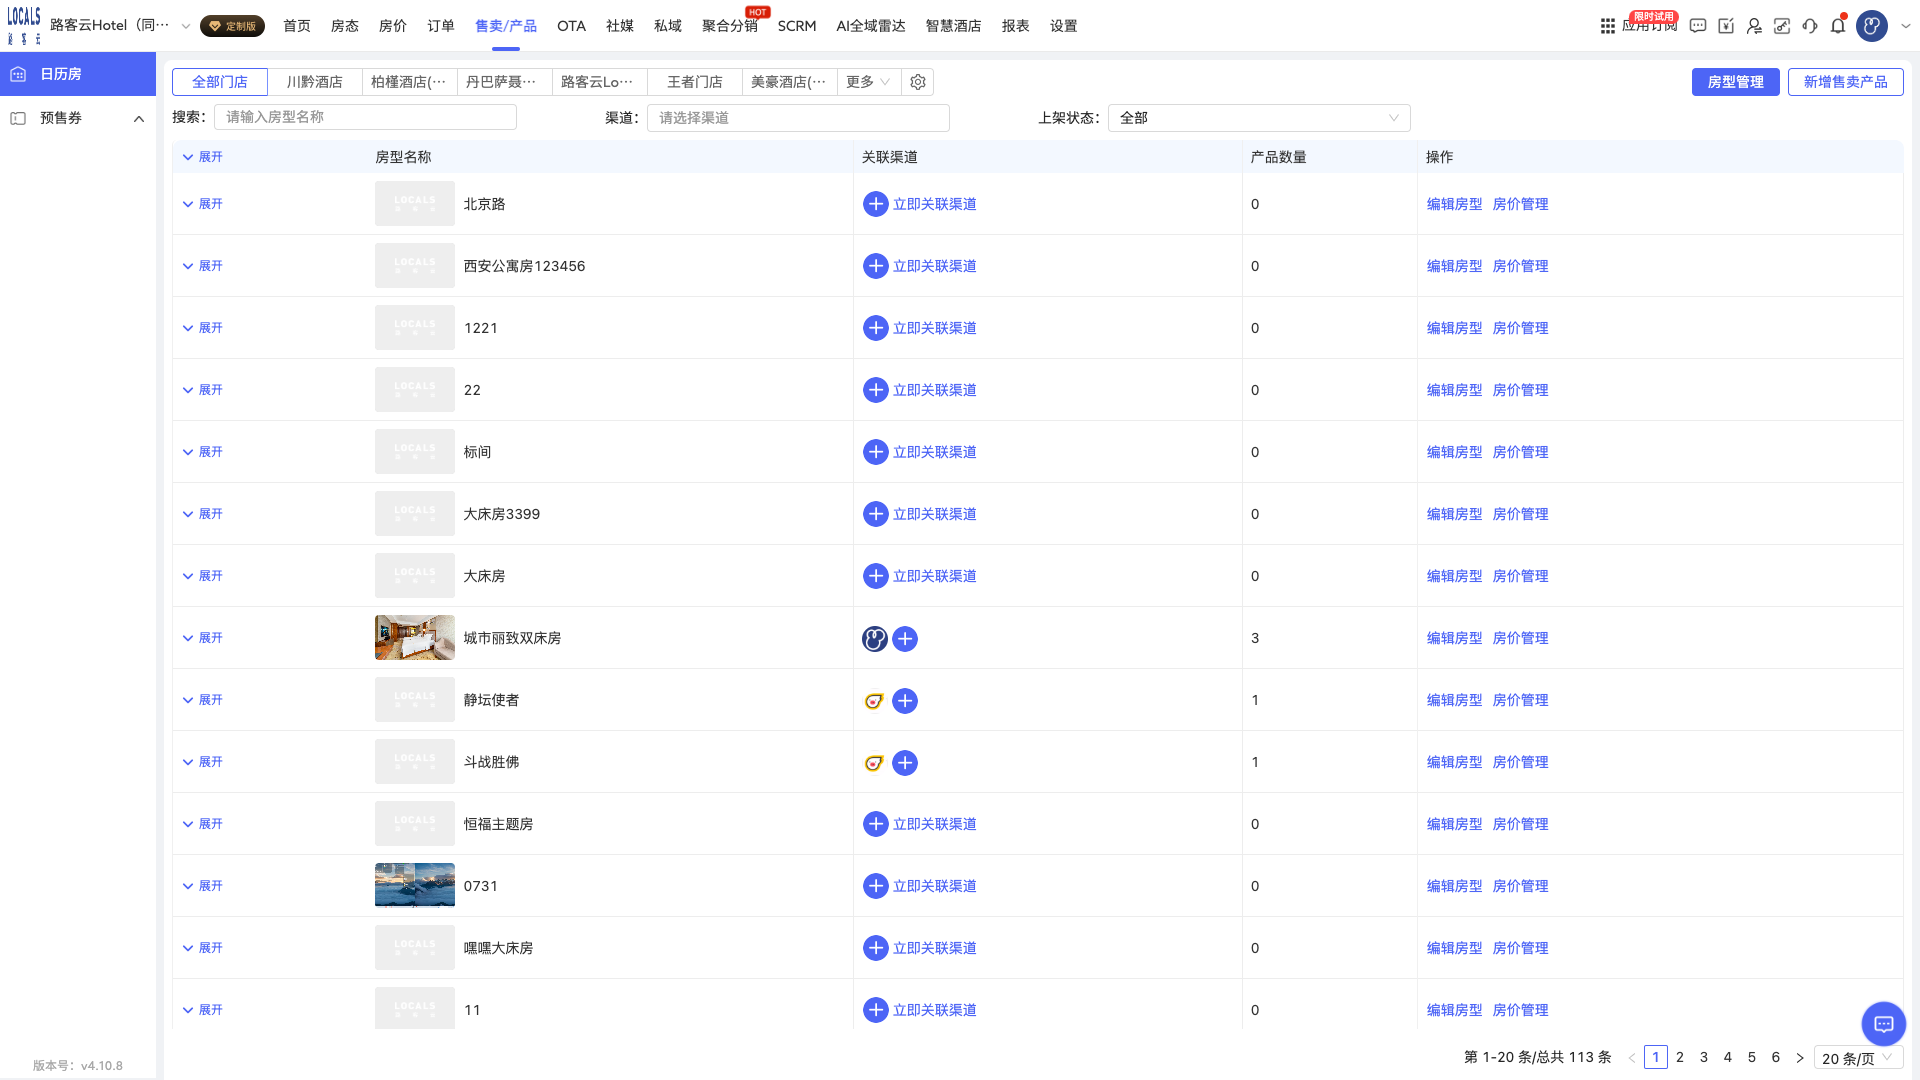Click the 日历房 sidebar icon
The width and height of the screenshot is (1920, 1080).
(18, 74)
